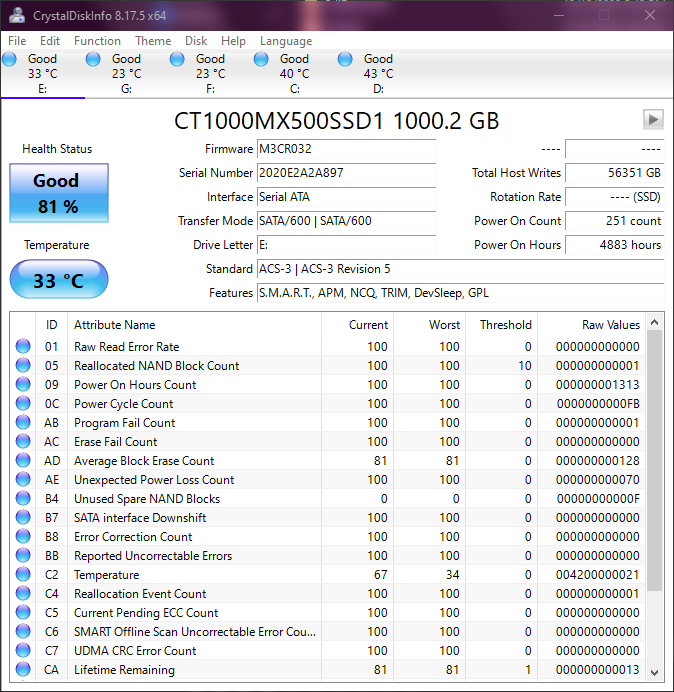Click the Good 81 % health status button
Screen dimensions: 674x692
(59, 193)
